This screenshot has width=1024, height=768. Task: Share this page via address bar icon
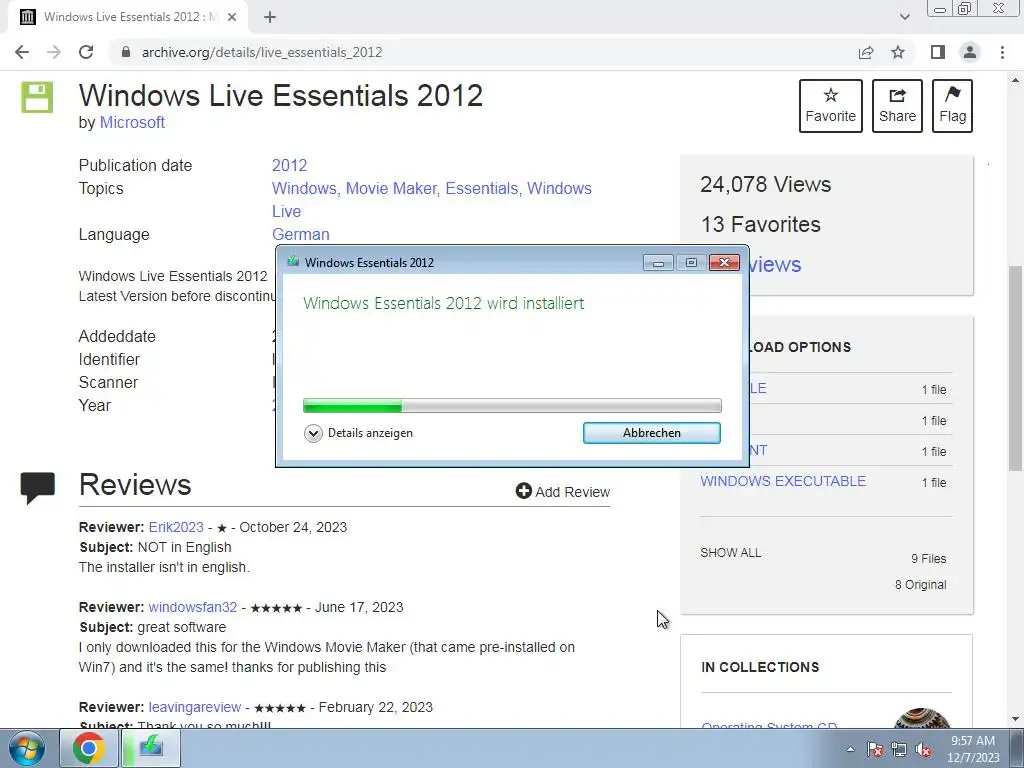pos(866,52)
